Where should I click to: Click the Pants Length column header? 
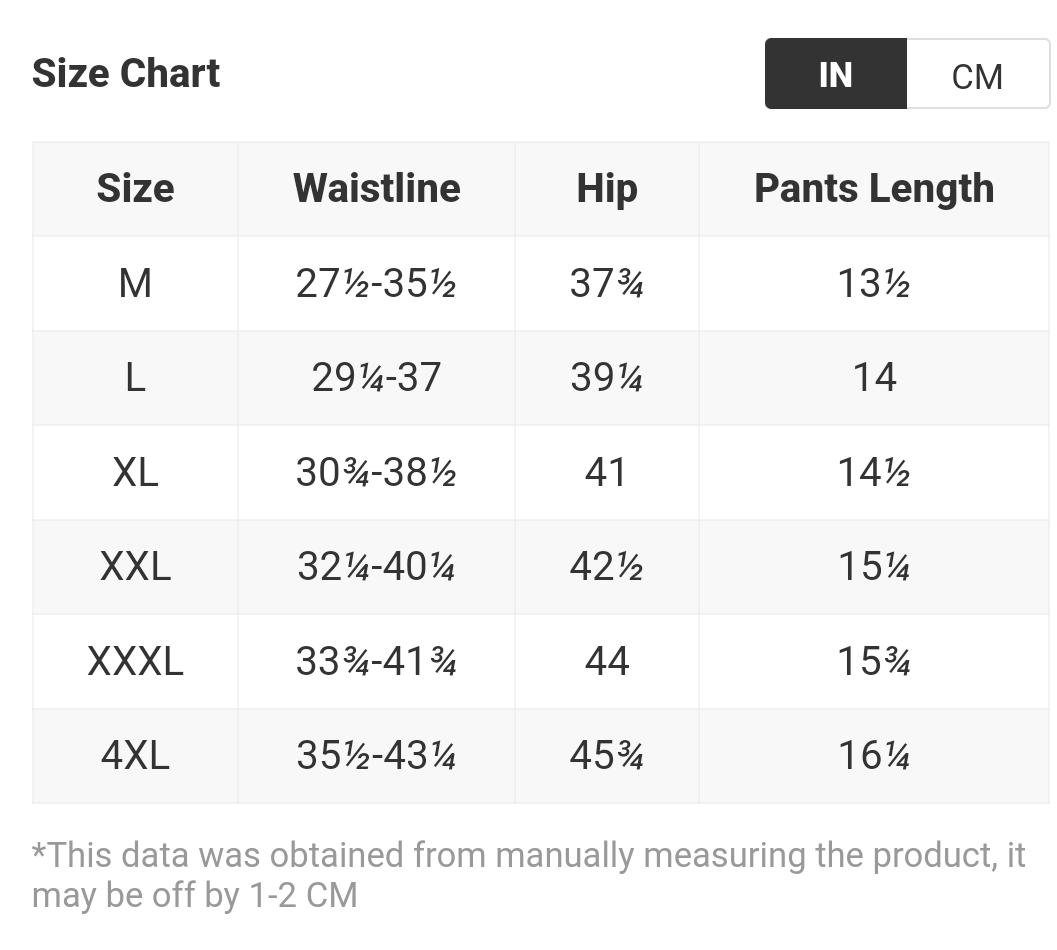[x=873, y=188]
